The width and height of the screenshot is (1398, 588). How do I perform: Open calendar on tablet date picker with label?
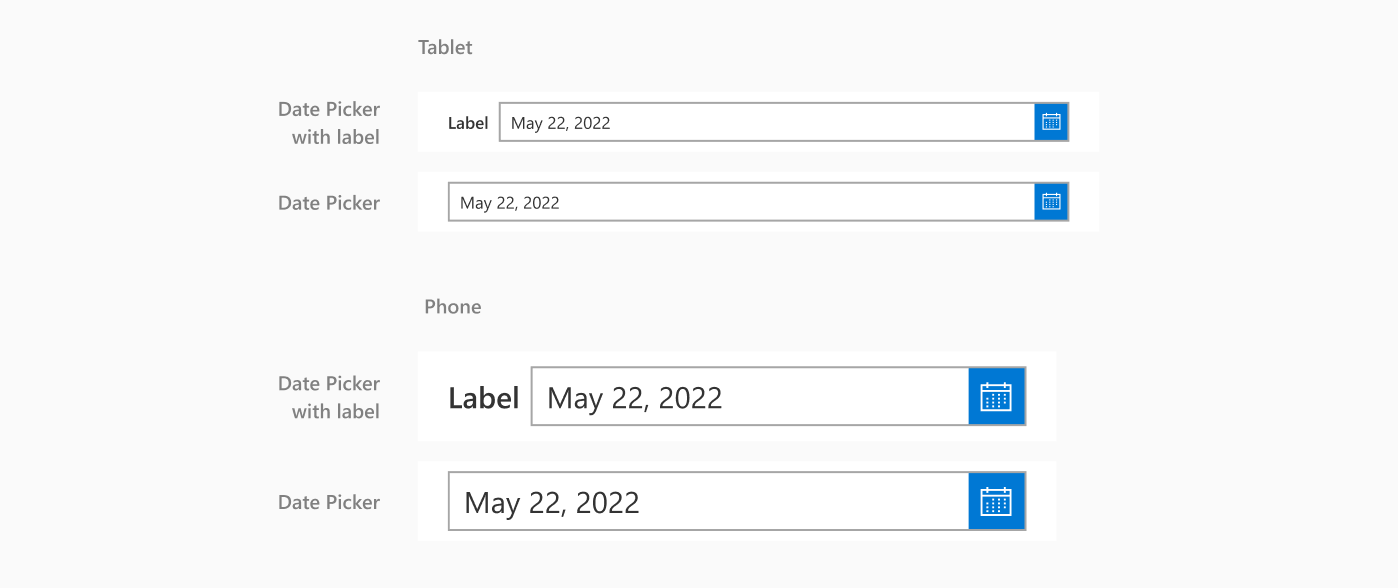point(1051,122)
